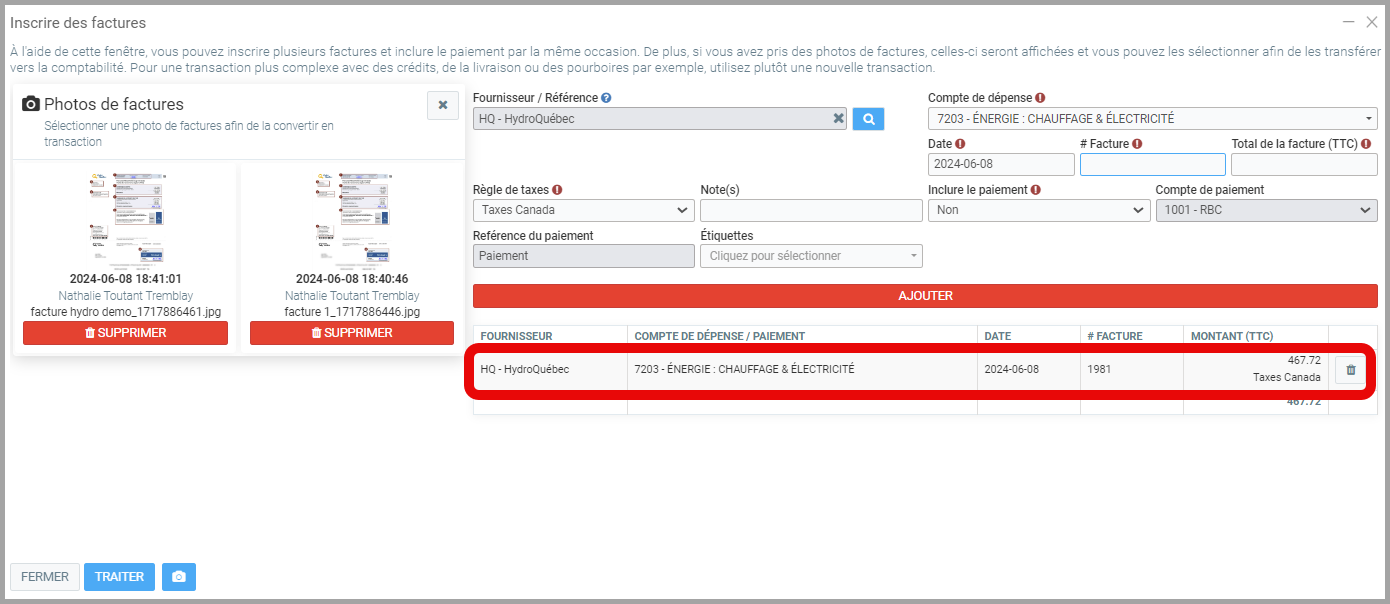Close the Photos de factures panel

point(442,105)
